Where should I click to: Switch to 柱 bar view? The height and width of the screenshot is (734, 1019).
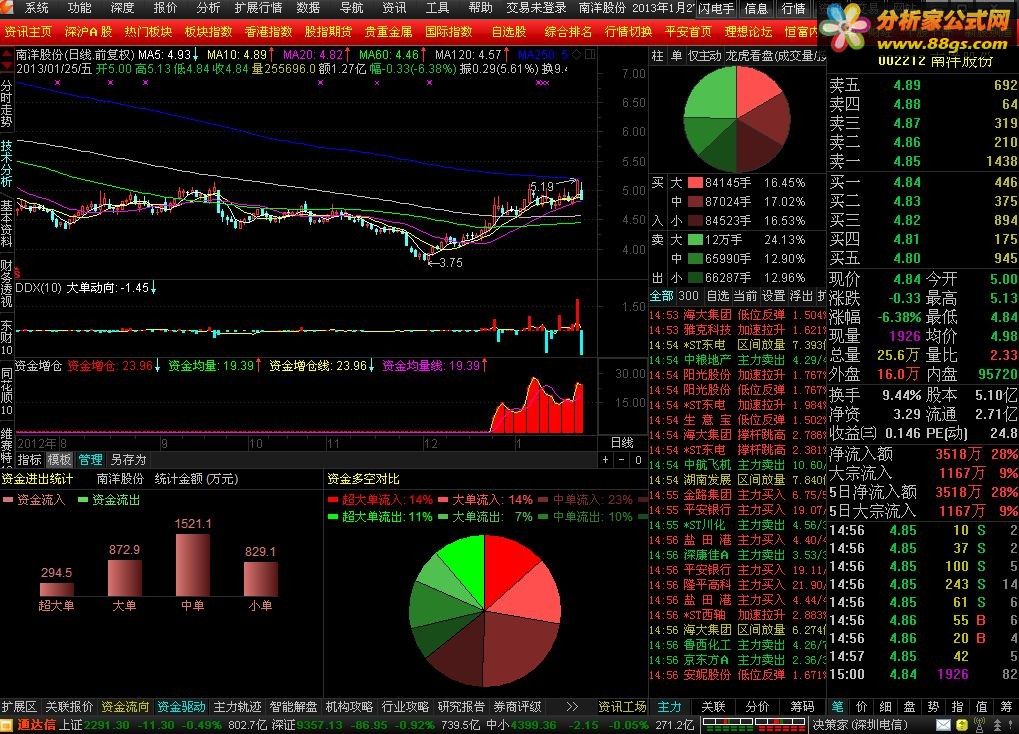pyautogui.click(x=658, y=56)
